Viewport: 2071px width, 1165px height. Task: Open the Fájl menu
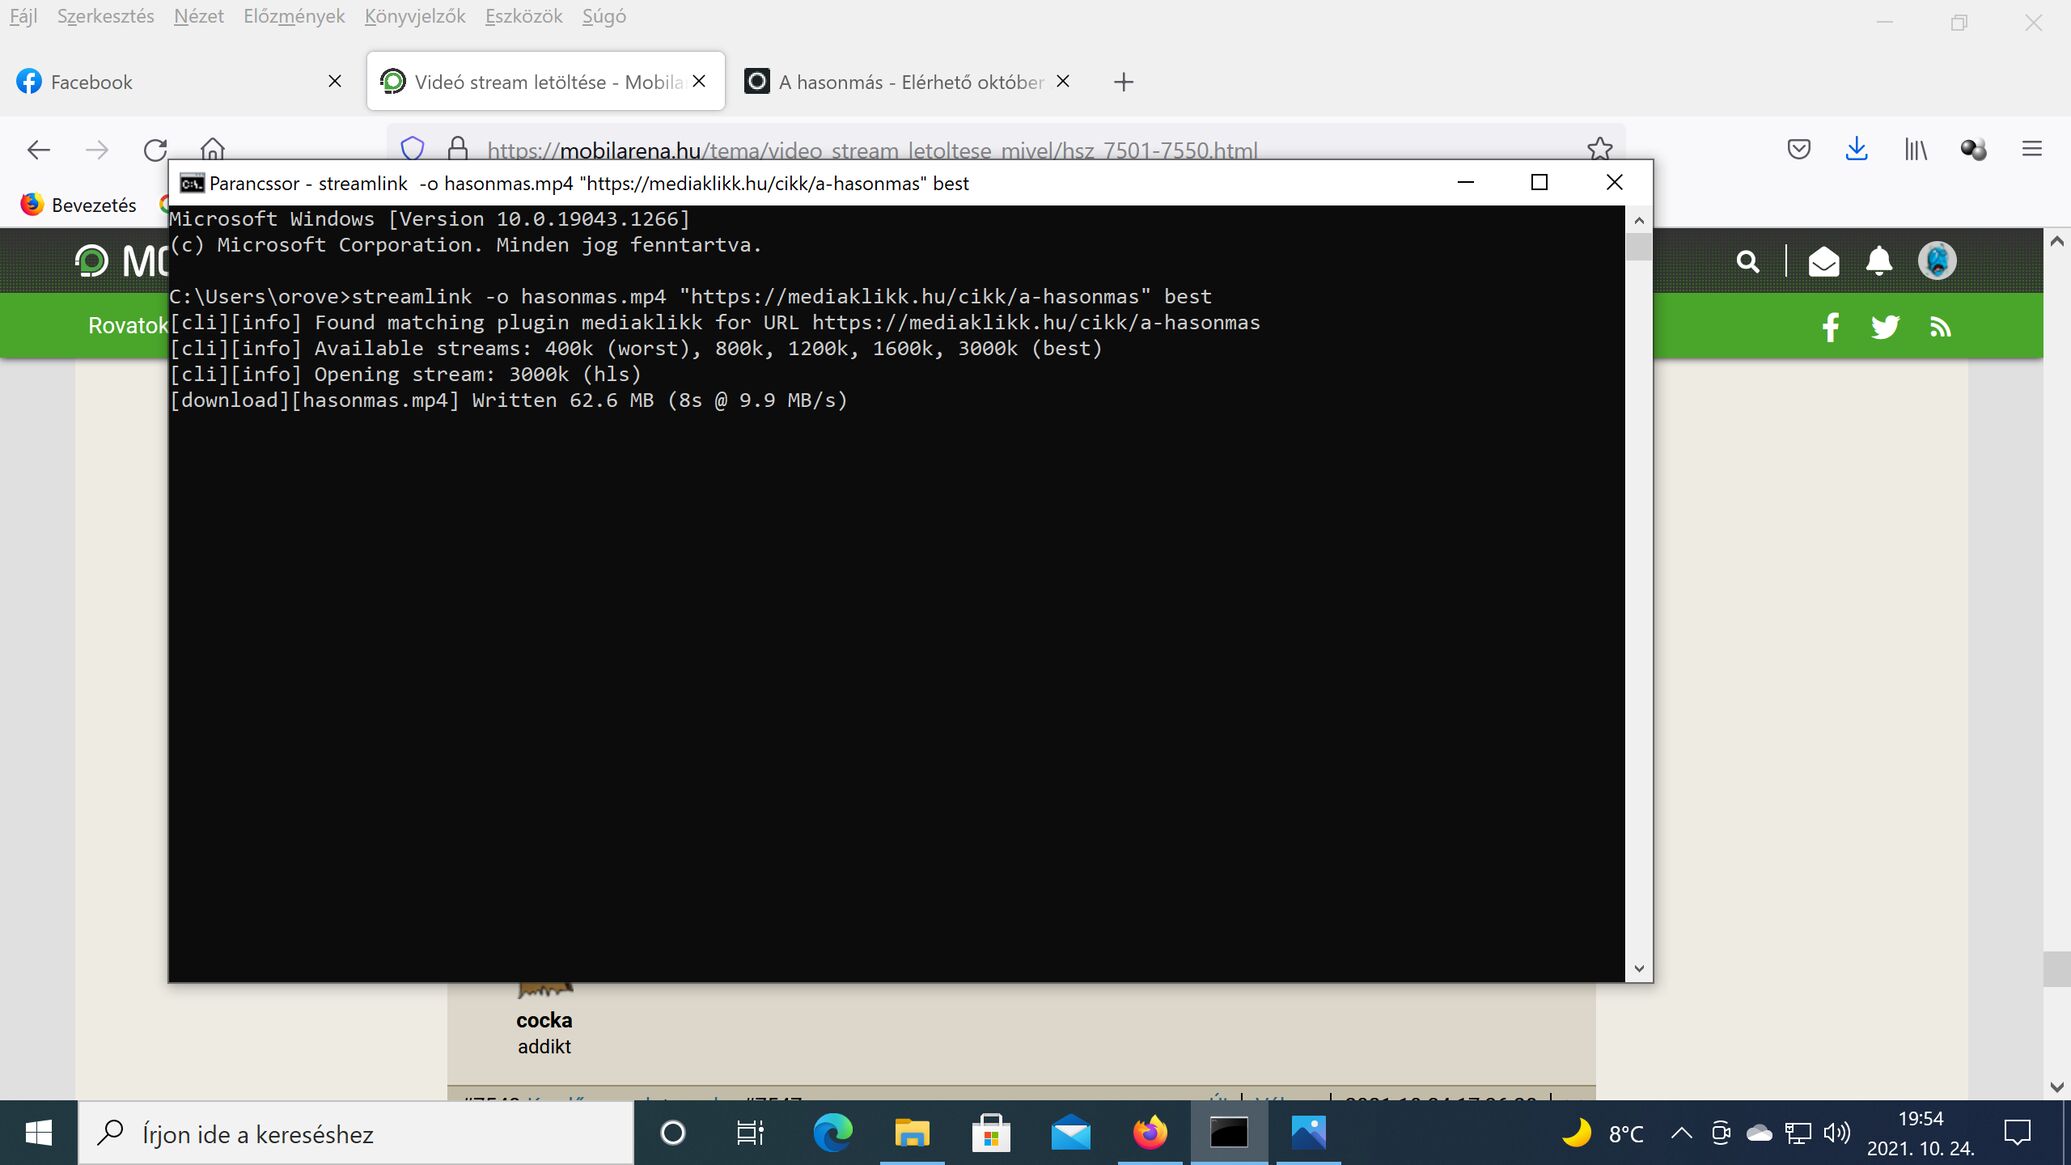[23, 17]
